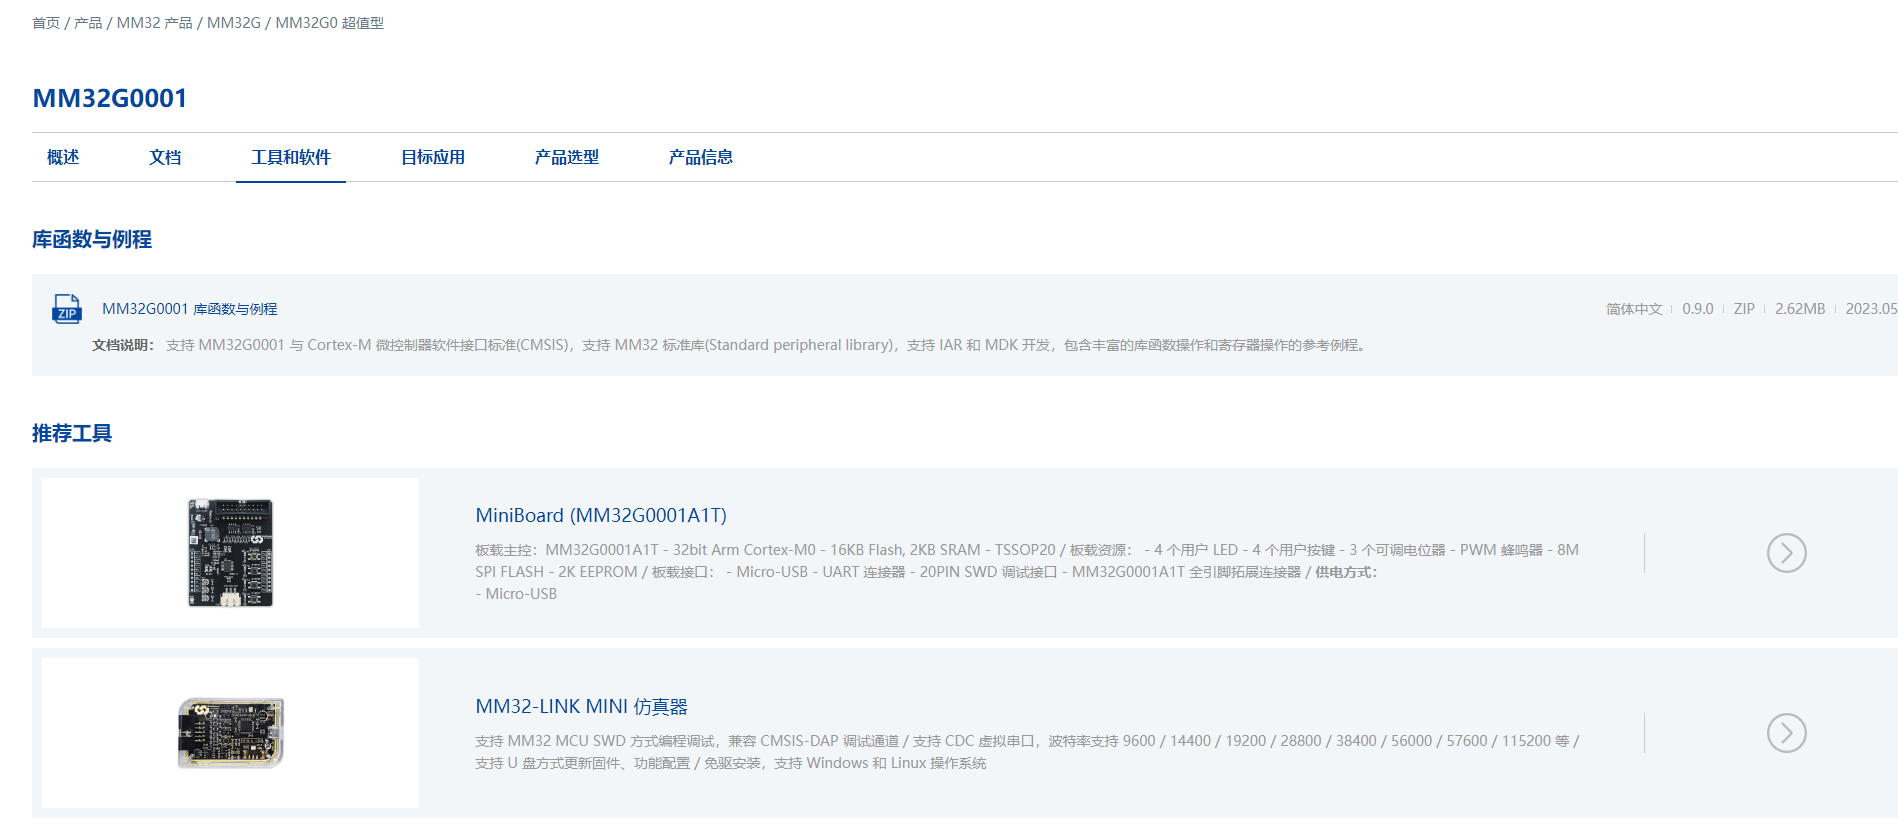This screenshot has height=825, width=1898.
Task: Open the MiniBoard (MM32G0001A1T) title link
Action: pyautogui.click(x=601, y=515)
